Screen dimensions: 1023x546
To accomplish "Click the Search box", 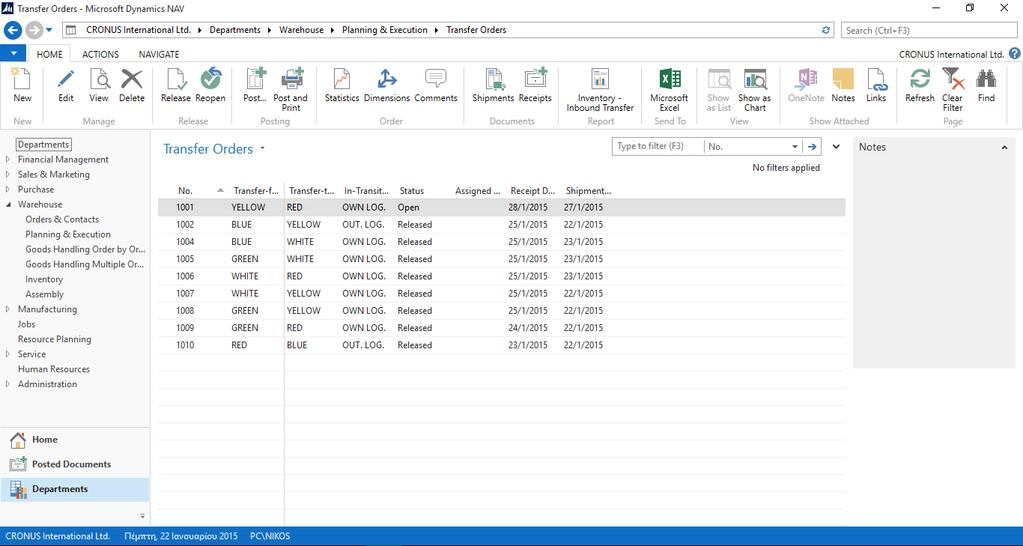I will (929, 30).
